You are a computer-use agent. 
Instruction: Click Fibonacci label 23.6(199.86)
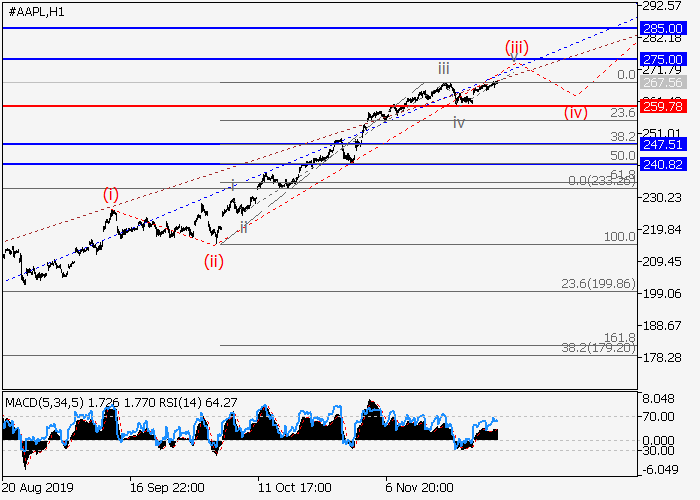(x=598, y=283)
